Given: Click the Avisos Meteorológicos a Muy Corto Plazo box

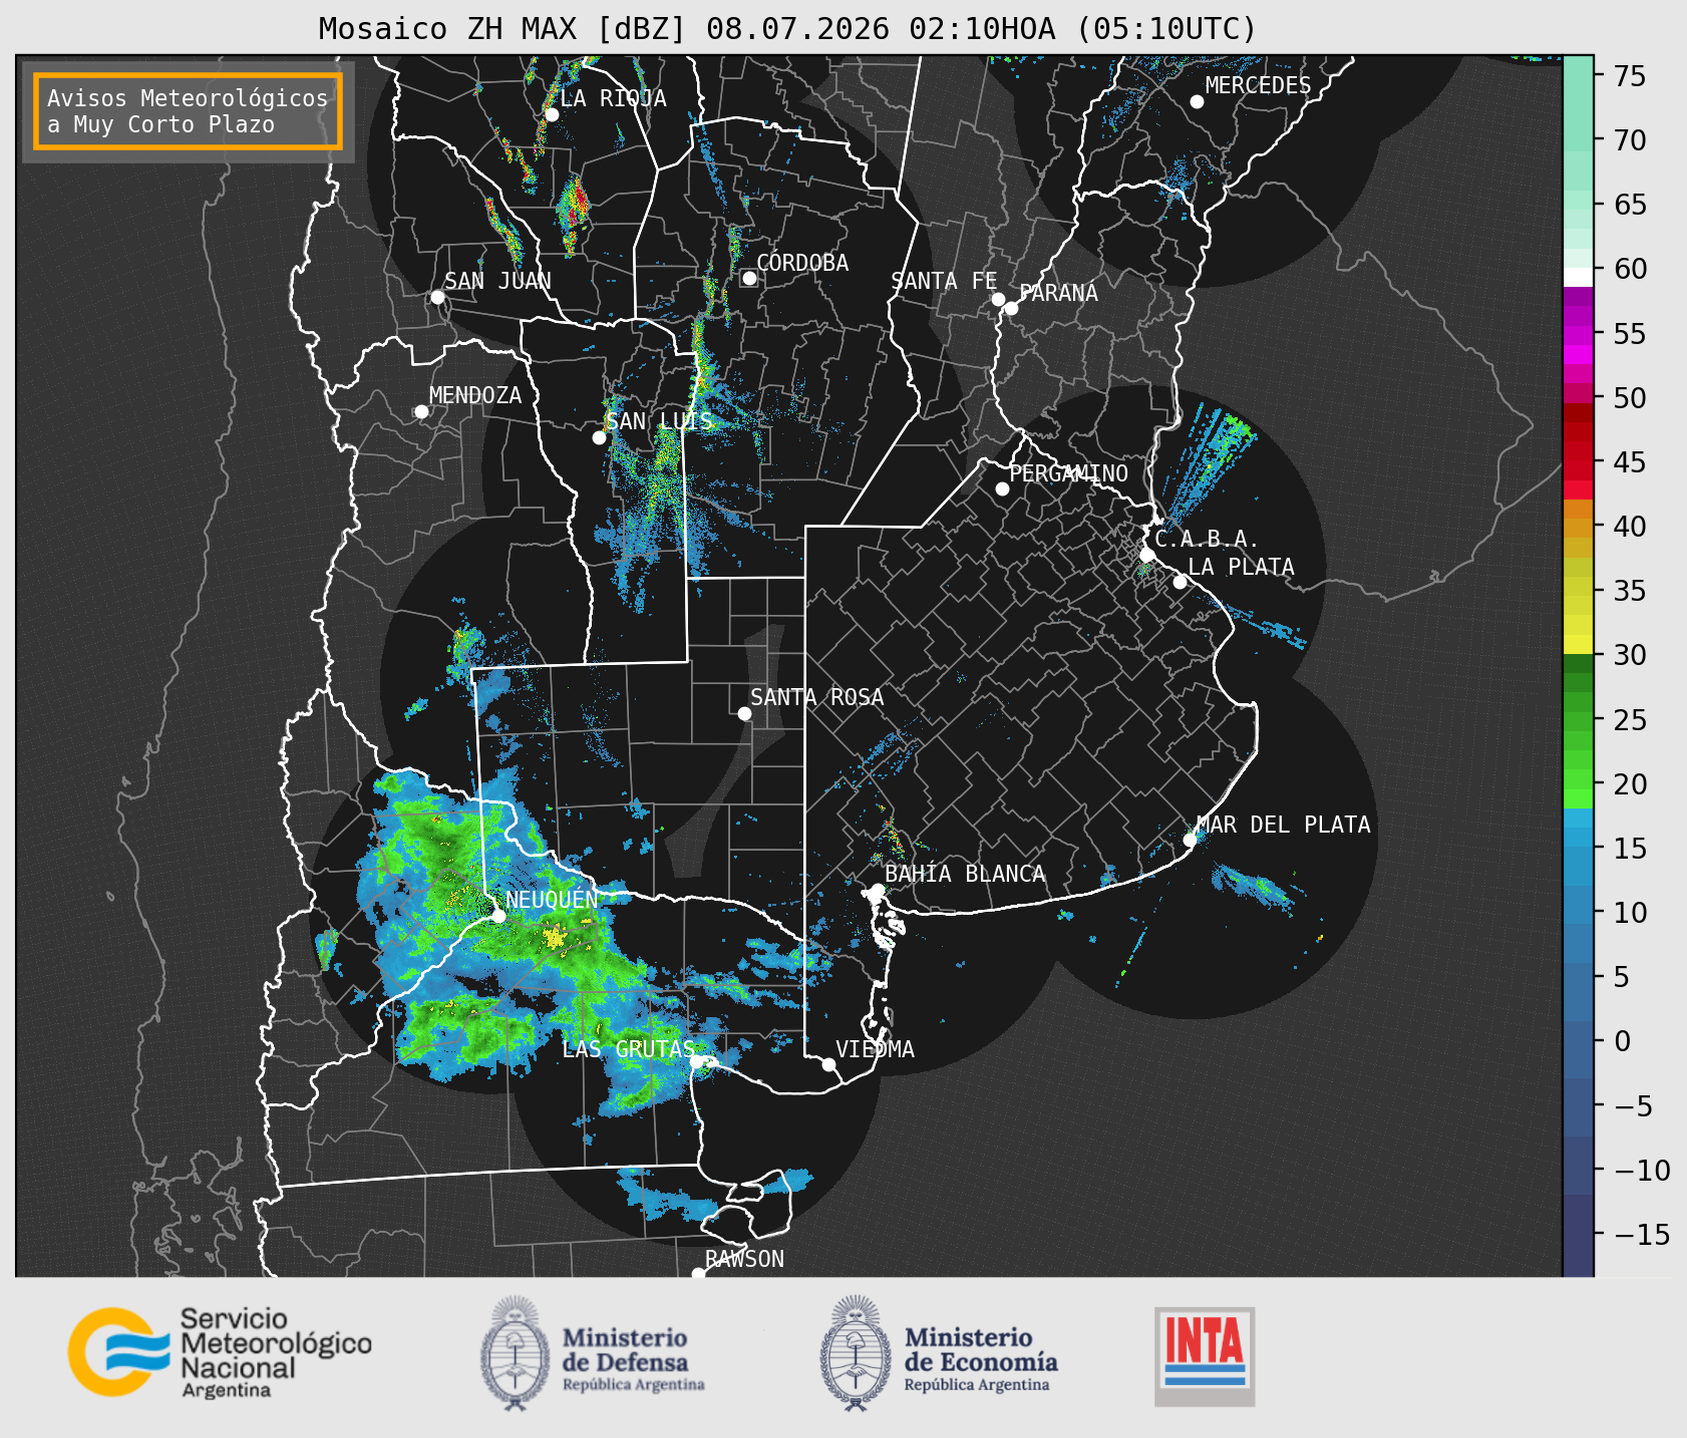Looking at the screenshot, I should pyautogui.click(x=188, y=111).
